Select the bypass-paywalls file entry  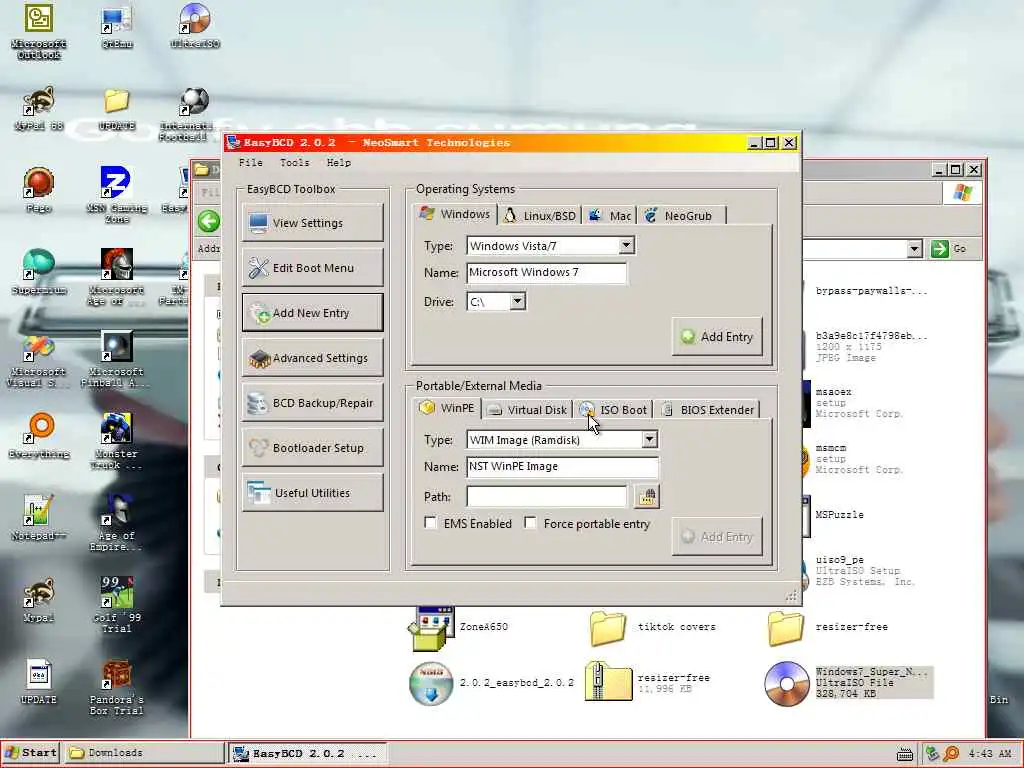871,291
